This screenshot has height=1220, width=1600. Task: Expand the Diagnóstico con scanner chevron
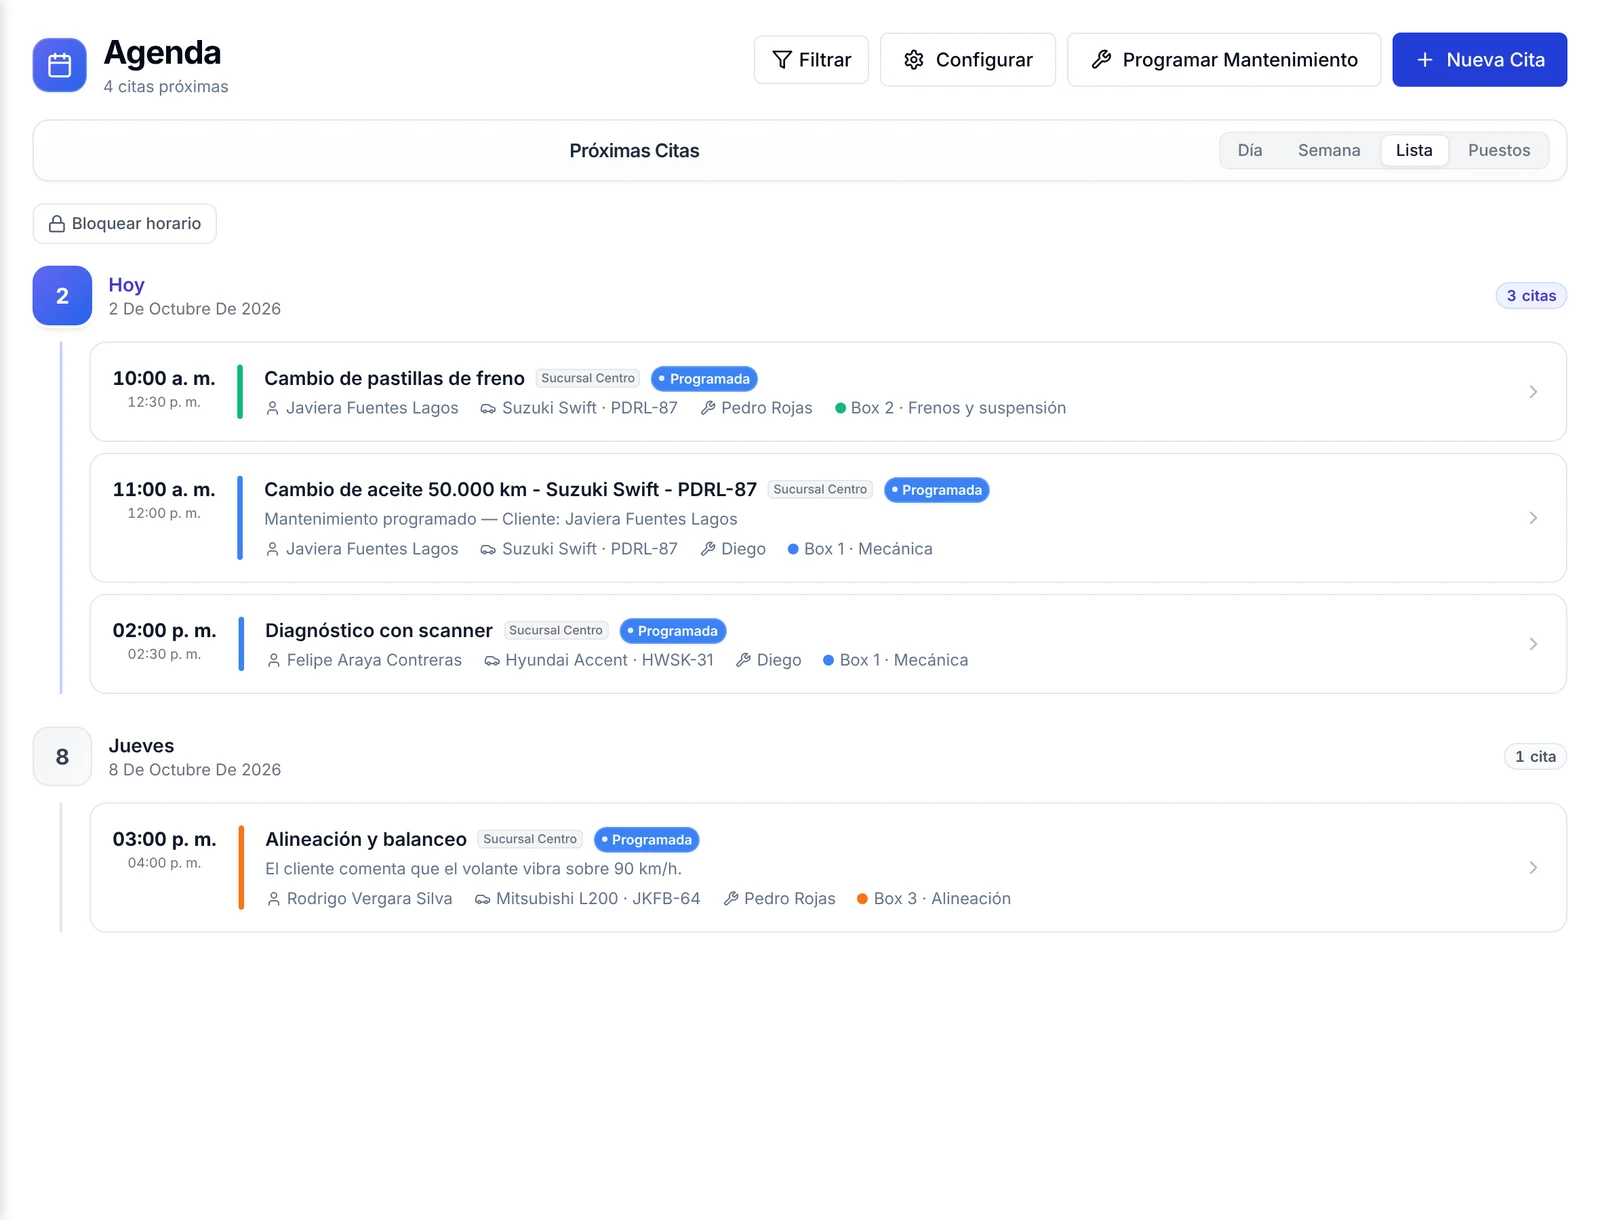[x=1533, y=644]
